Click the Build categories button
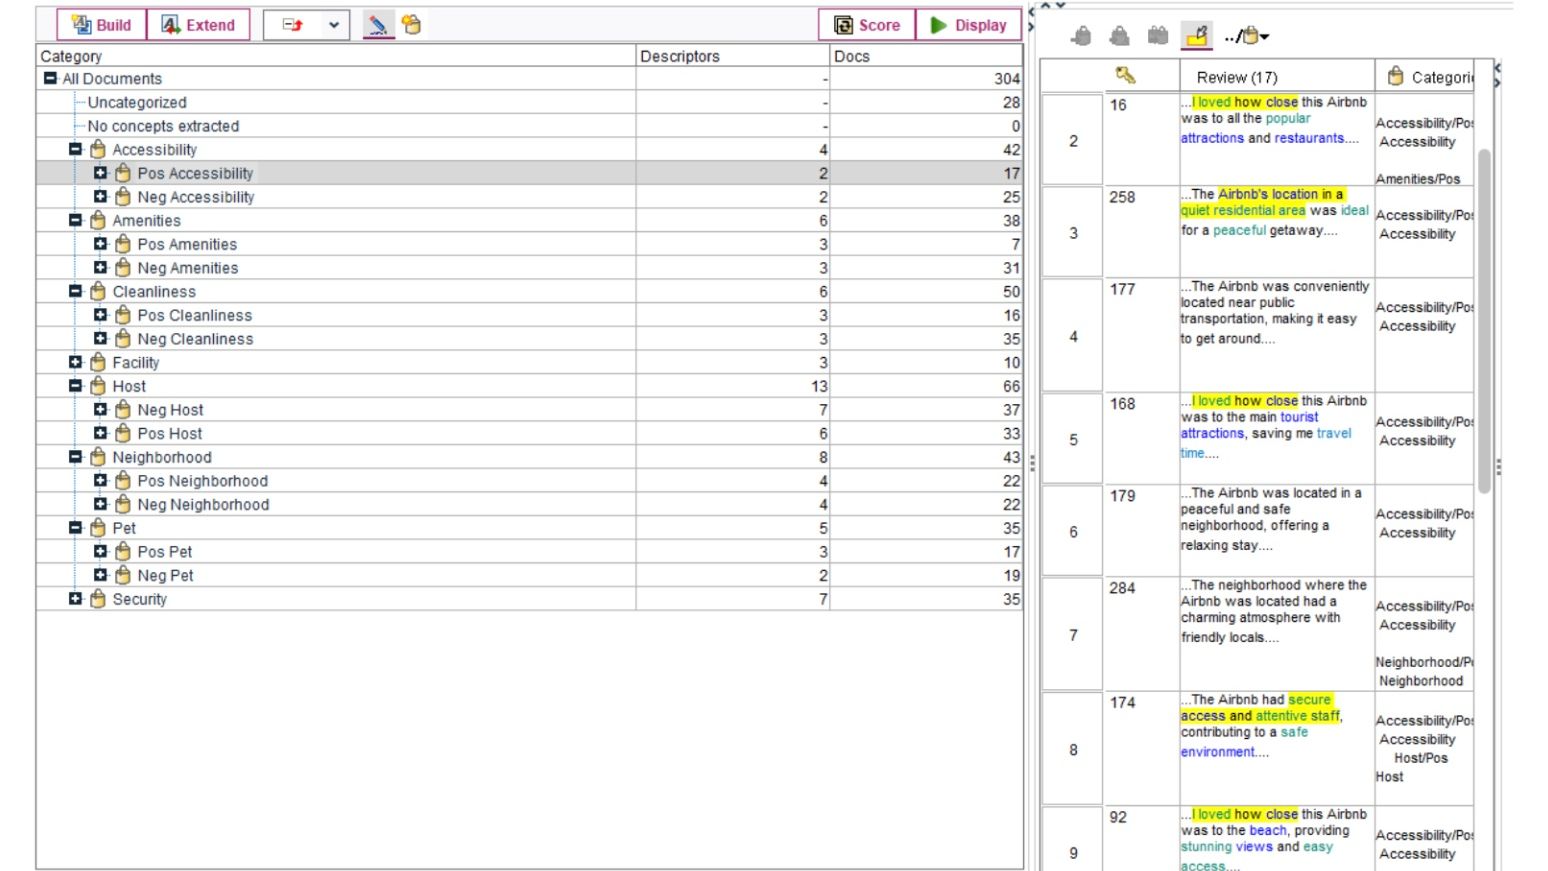Screen dimensions: 1548x871 (101, 25)
